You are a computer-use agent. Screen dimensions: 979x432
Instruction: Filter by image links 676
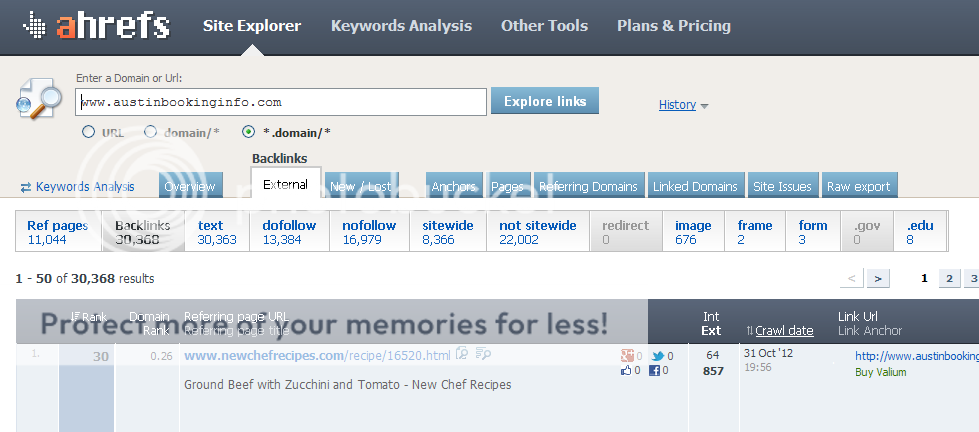click(x=693, y=232)
